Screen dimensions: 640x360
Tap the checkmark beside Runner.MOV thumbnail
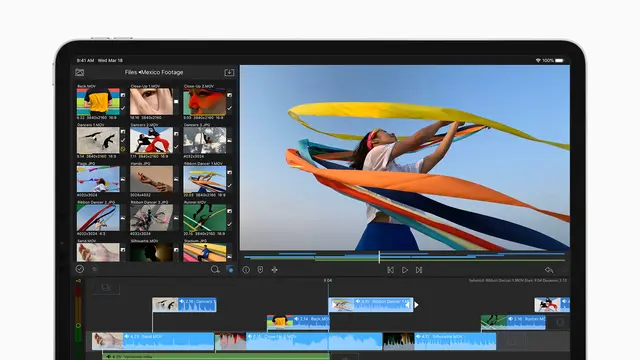pos(229,224)
